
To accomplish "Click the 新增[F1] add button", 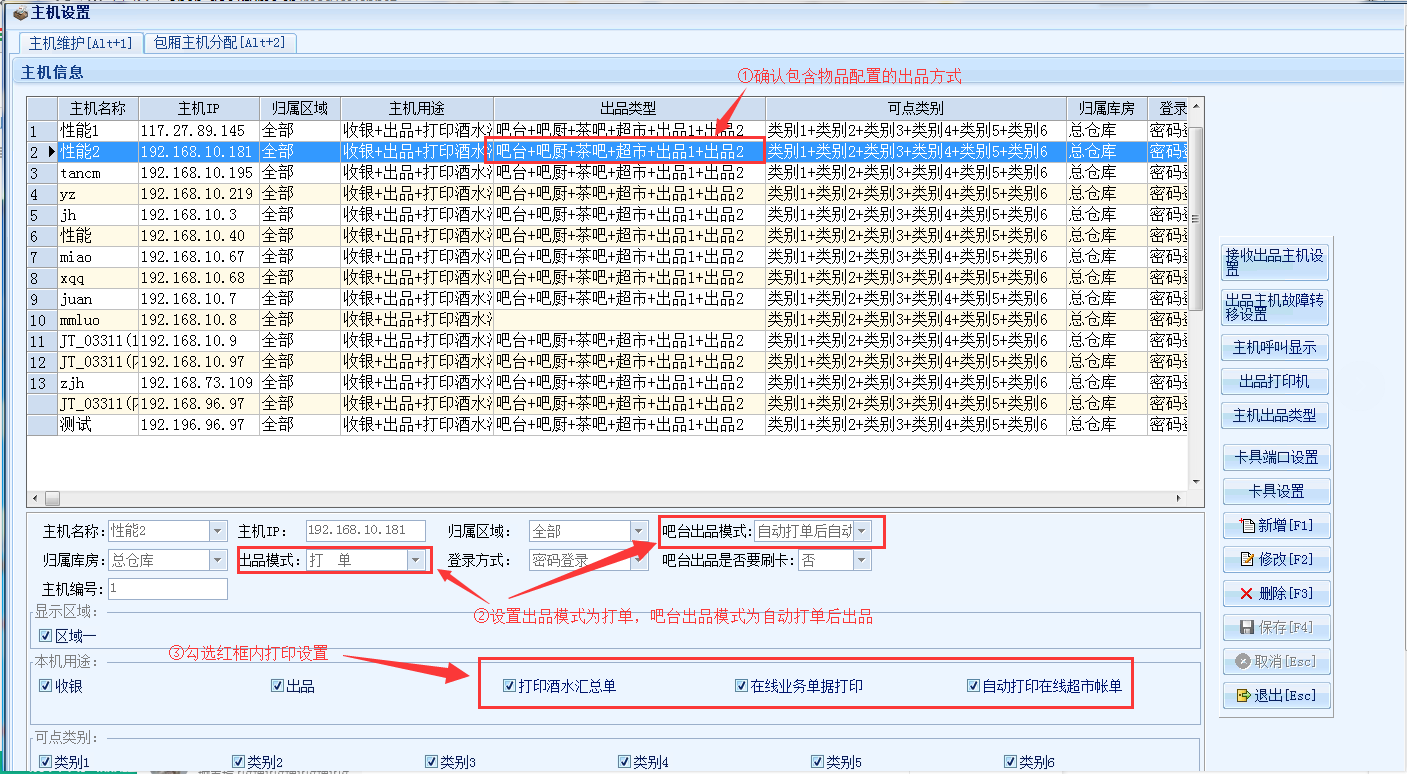I will [x=1276, y=525].
